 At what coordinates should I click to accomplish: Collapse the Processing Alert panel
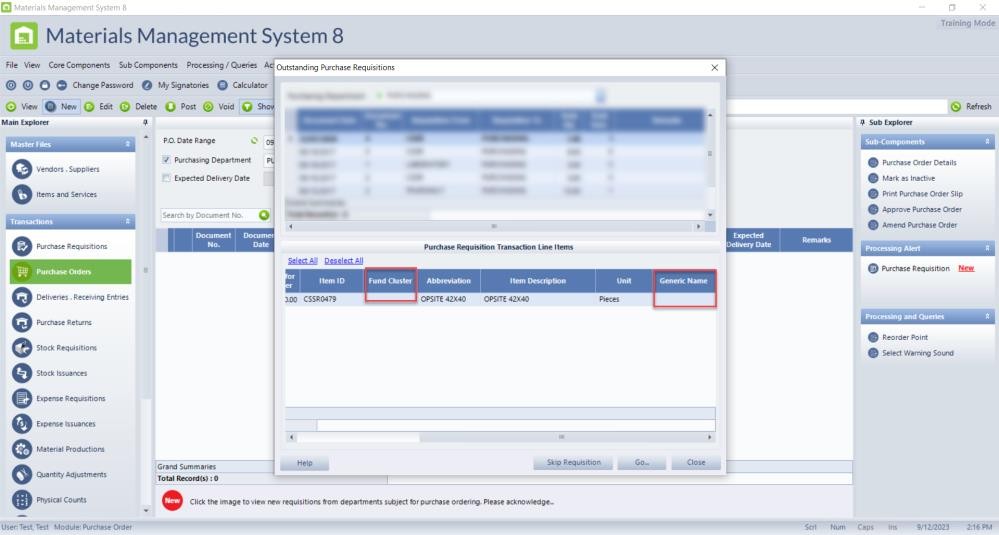point(988,248)
